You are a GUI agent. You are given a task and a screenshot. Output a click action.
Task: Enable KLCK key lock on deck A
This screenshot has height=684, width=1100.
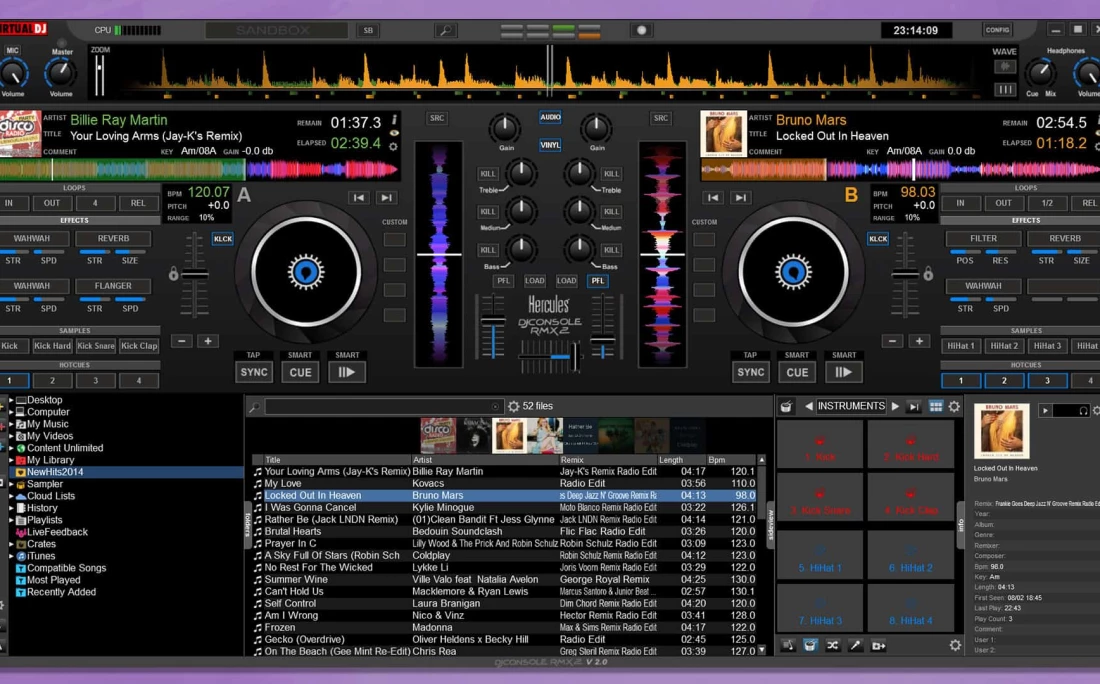[222, 239]
